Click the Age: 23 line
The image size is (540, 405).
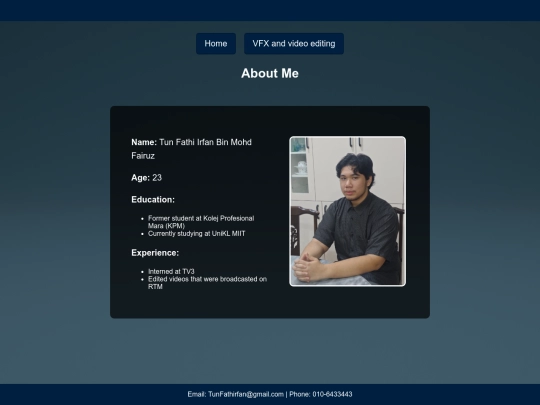[x=146, y=178]
